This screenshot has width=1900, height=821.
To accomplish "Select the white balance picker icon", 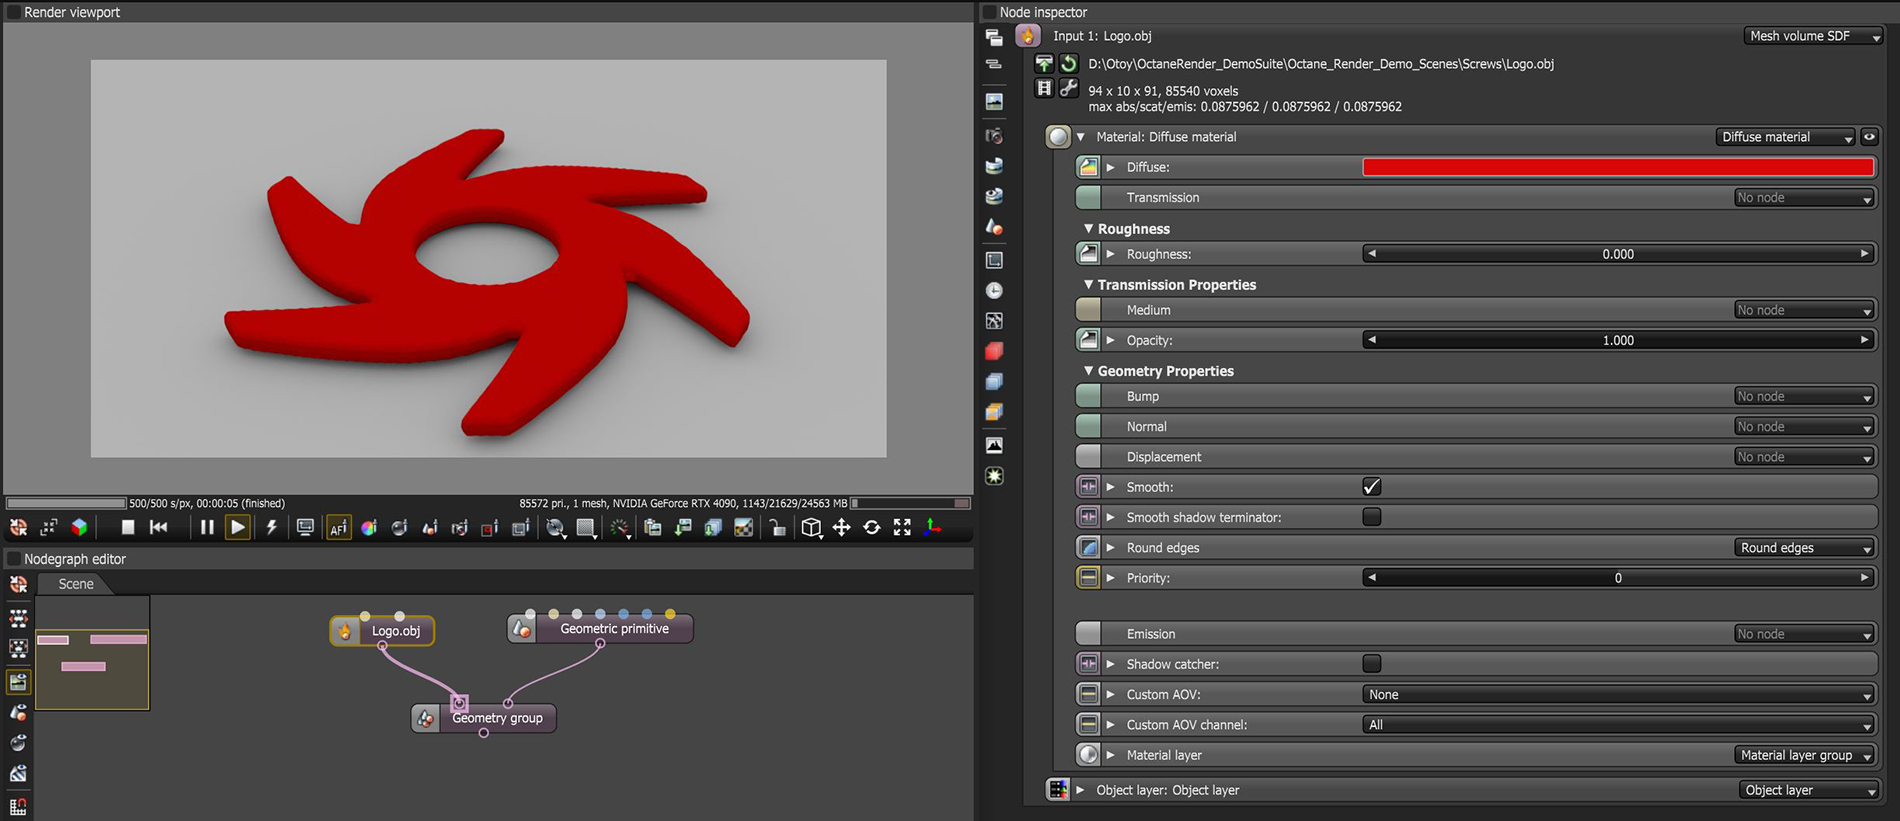I will click(x=369, y=527).
